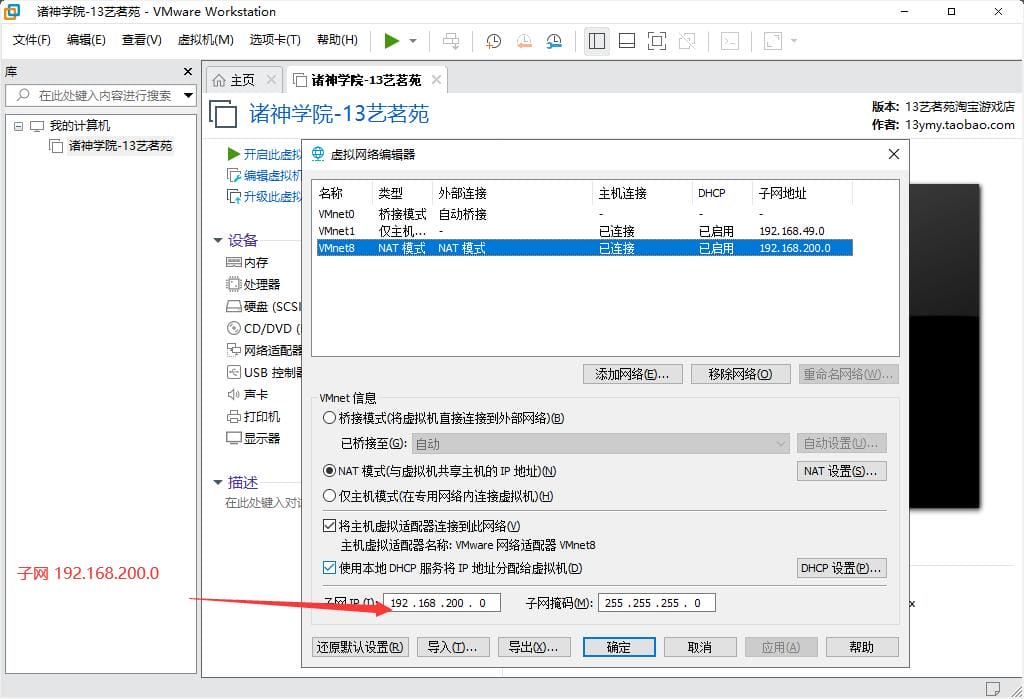The height and width of the screenshot is (699, 1024).
Task: Toggle the library sidebar view icon
Action: tap(597, 41)
